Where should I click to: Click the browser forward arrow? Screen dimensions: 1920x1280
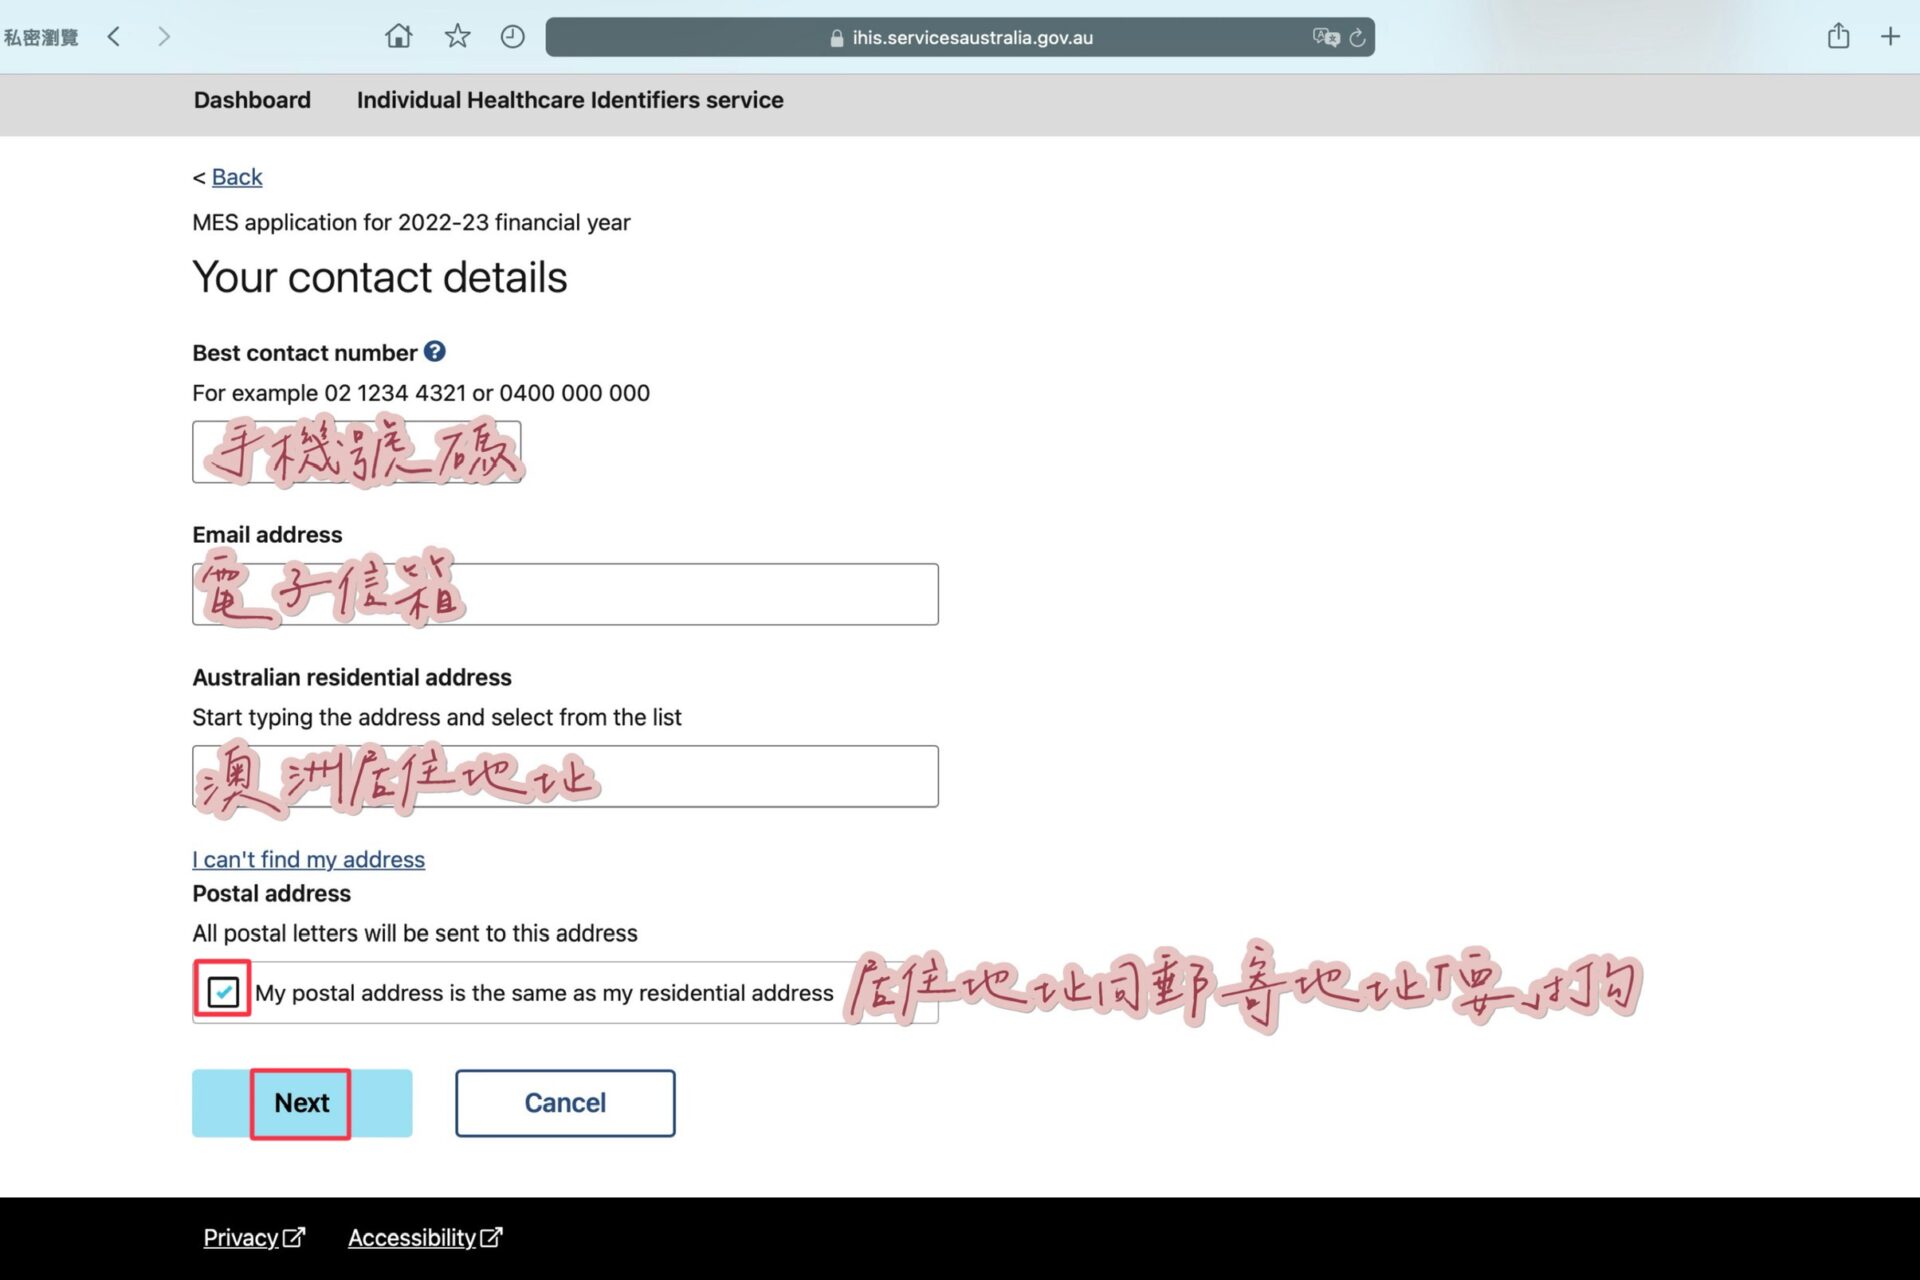pos(164,37)
